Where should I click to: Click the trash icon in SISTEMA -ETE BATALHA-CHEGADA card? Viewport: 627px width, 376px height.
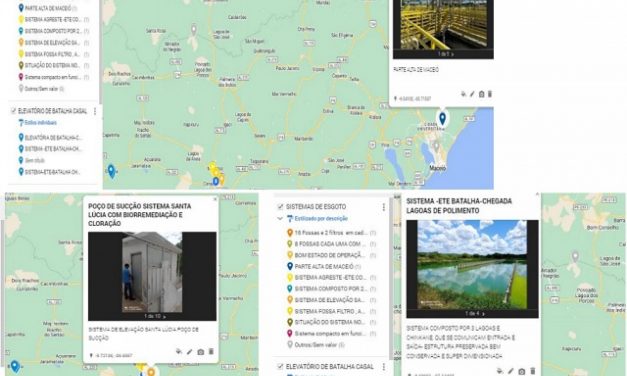tap(533, 371)
